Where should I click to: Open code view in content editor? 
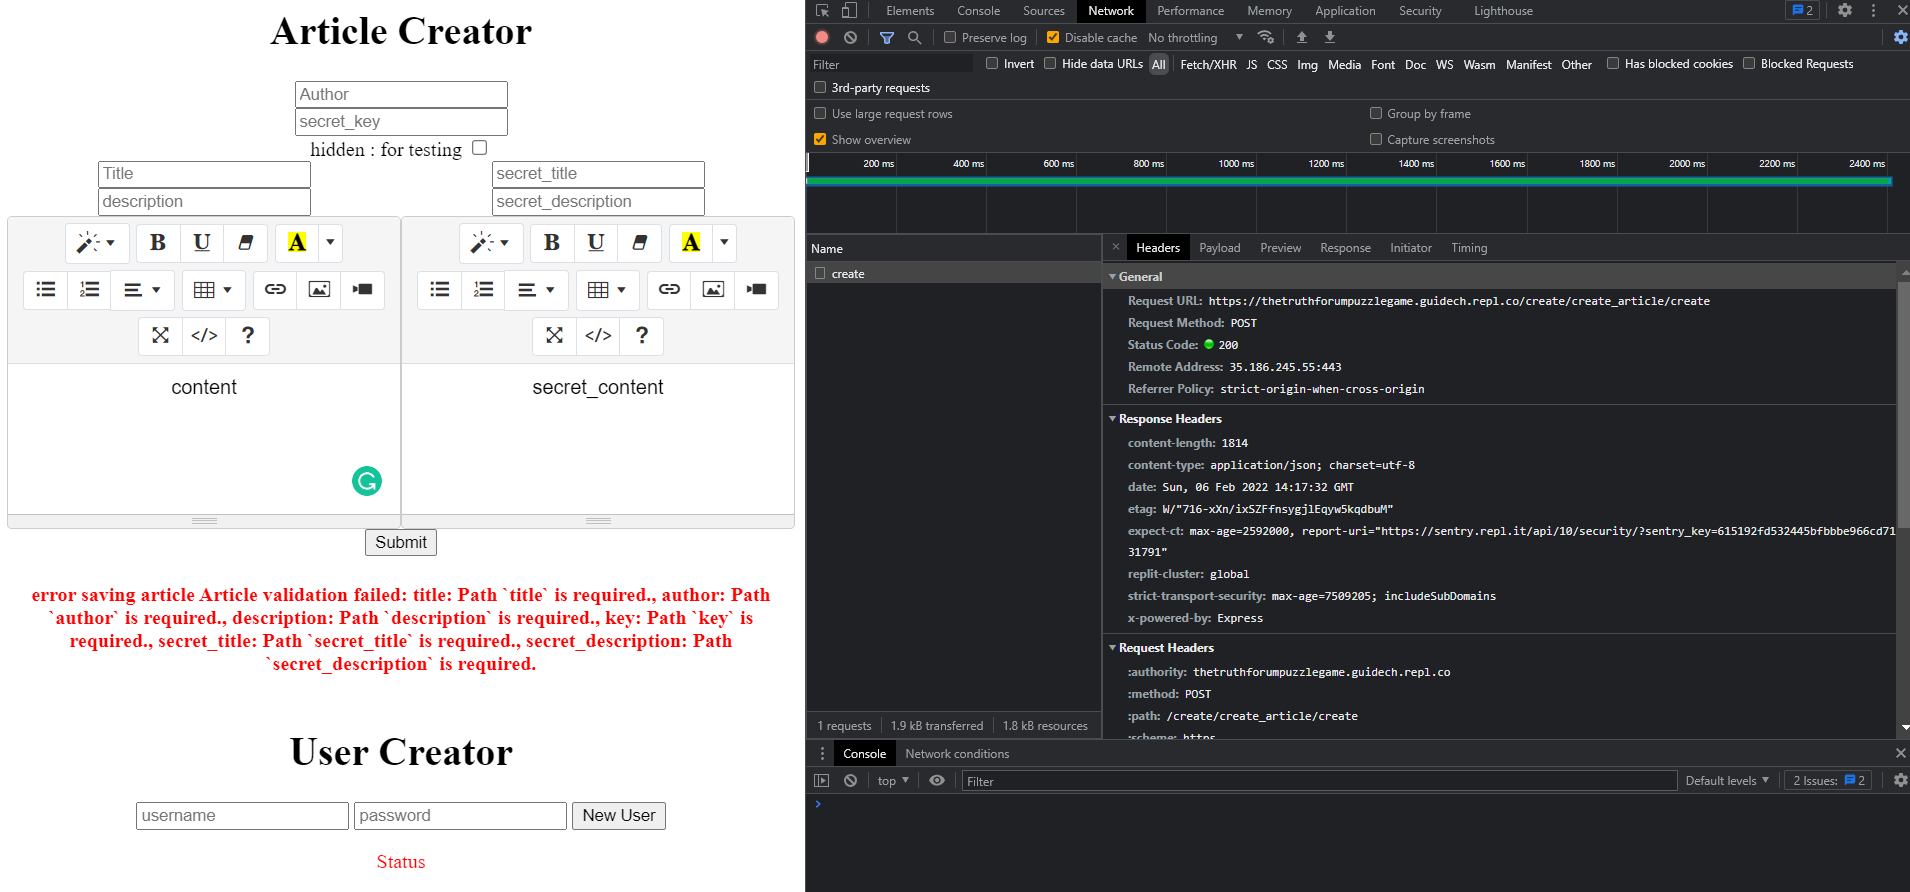204,336
